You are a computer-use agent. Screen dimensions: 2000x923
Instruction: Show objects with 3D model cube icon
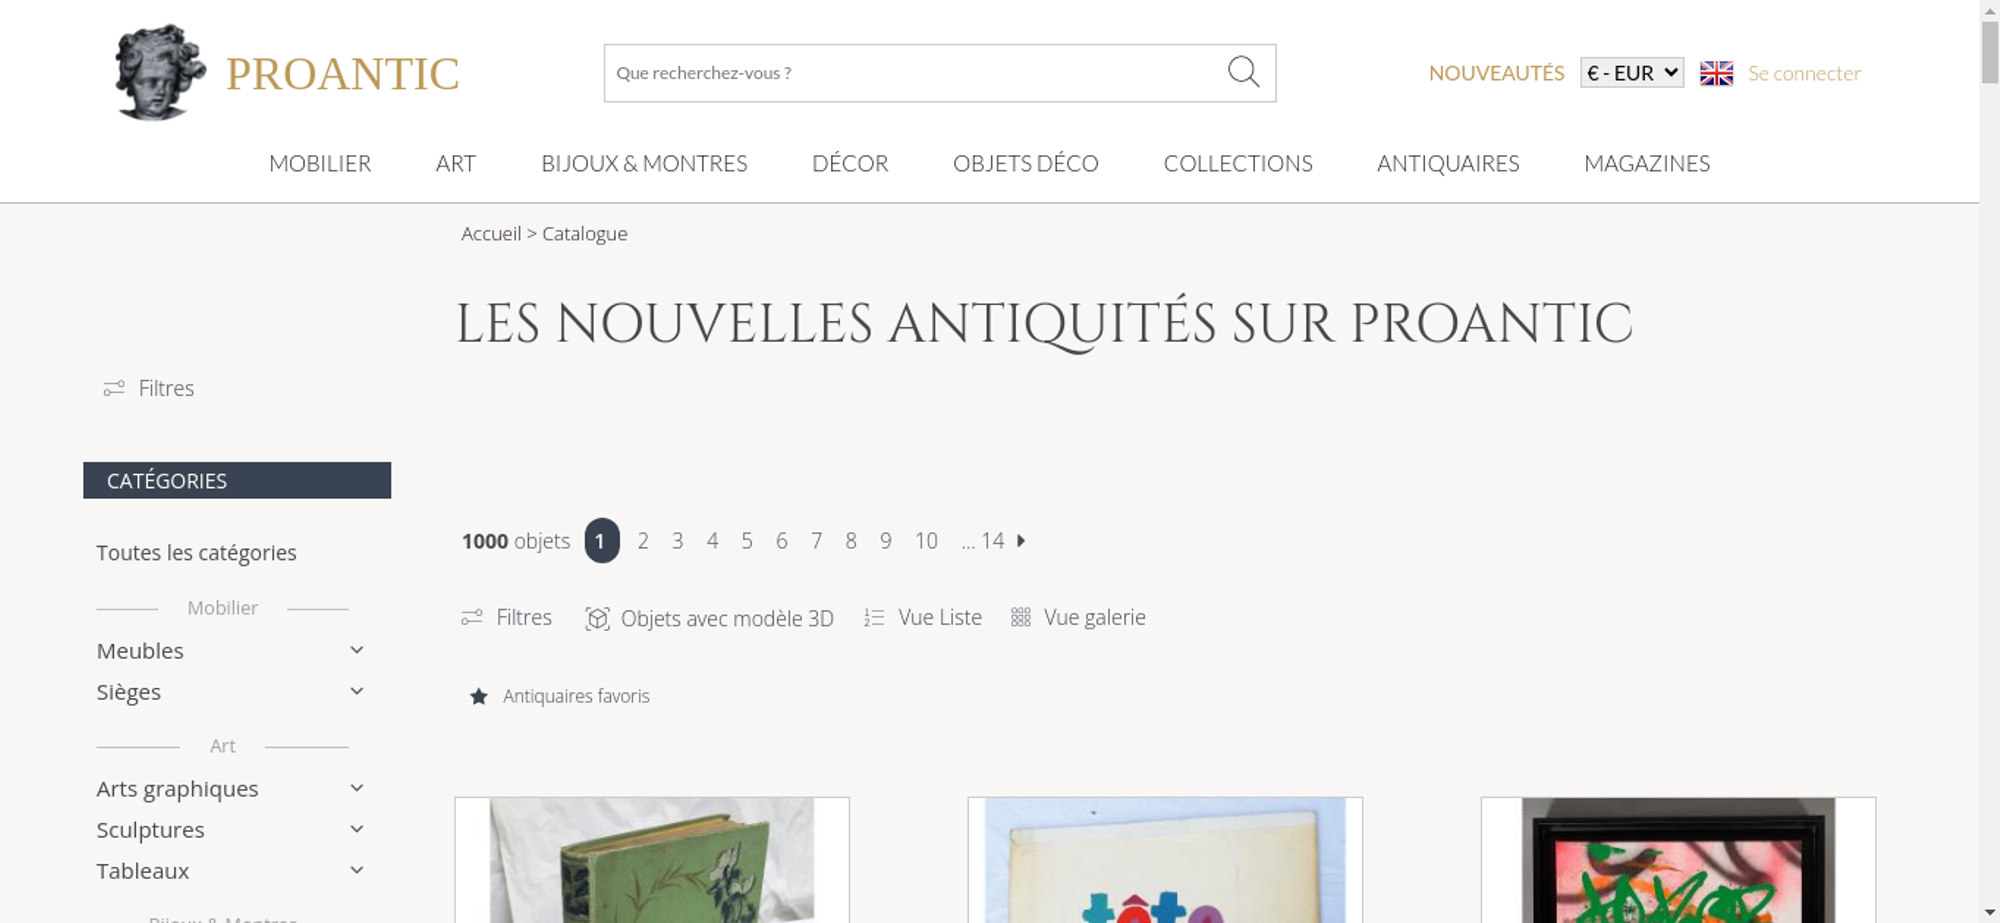coord(597,618)
